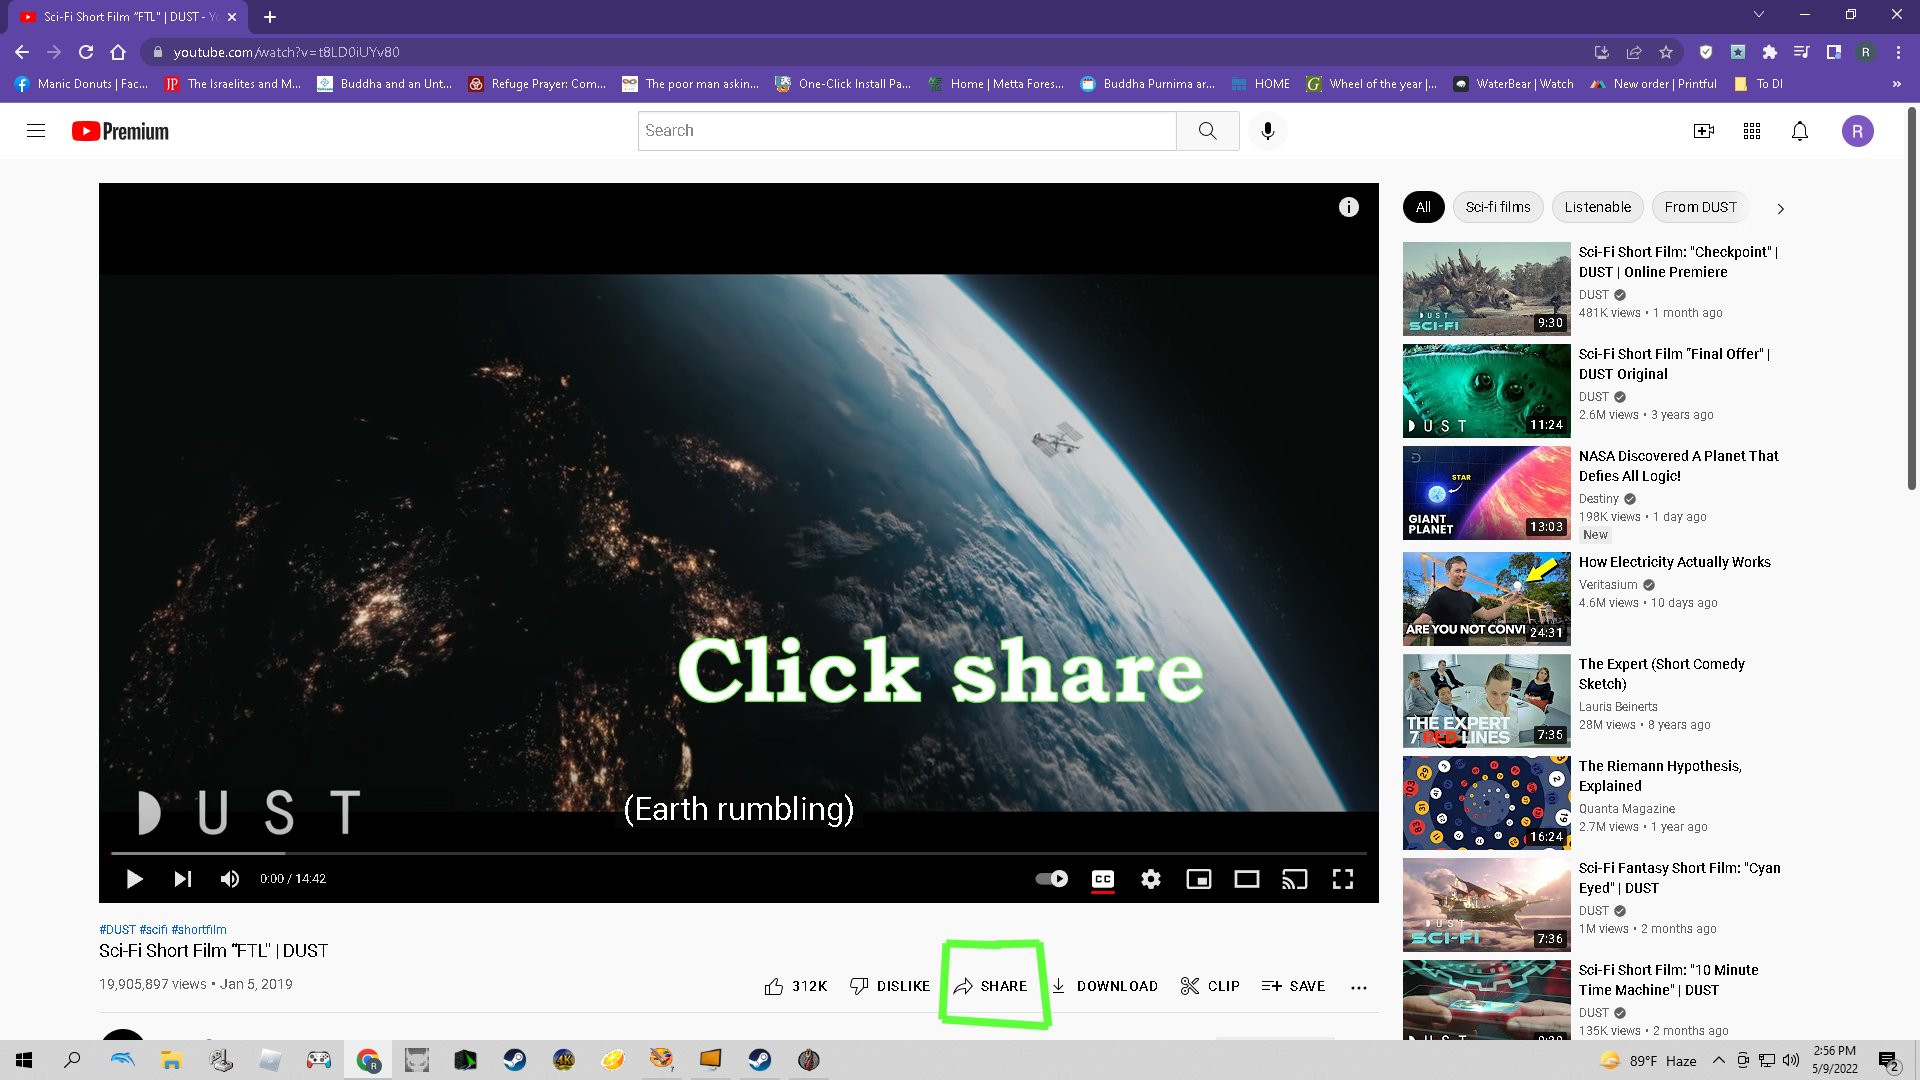Show hidden bookmarks chevron

point(1896,84)
